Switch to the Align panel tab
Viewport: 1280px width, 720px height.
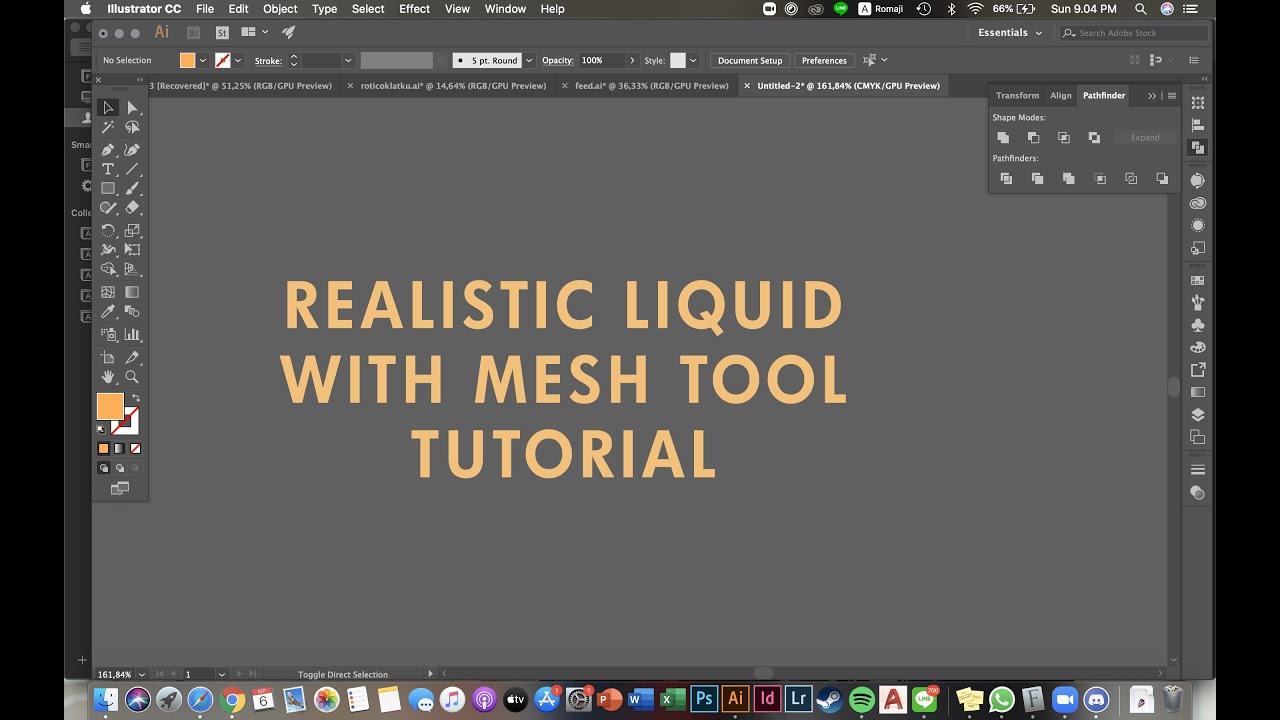(1061, 96)
